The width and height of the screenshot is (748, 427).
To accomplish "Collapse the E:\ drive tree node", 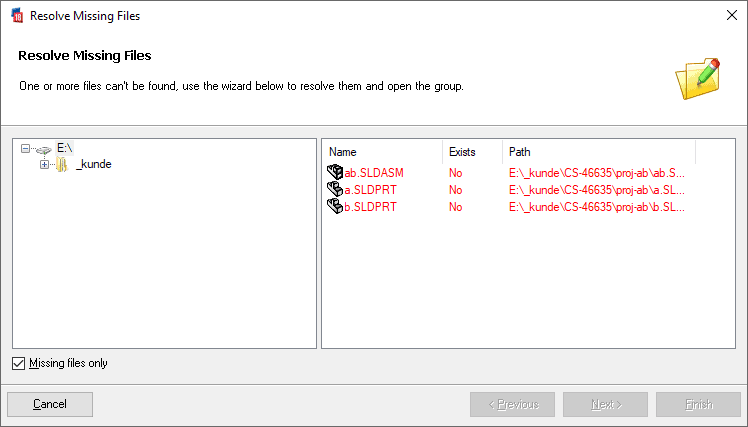I will [25, 149].
